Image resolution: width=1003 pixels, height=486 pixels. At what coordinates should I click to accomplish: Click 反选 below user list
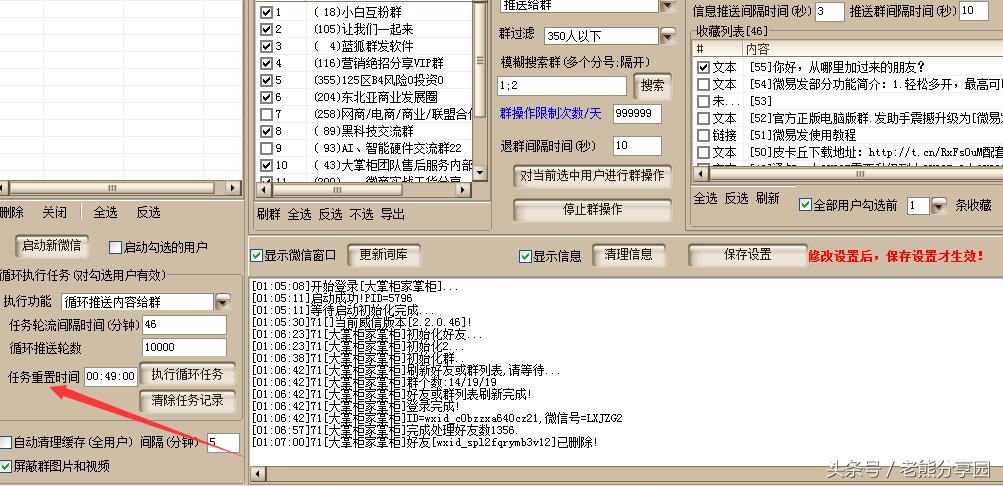pyautogui.click(x=148, y=212)
